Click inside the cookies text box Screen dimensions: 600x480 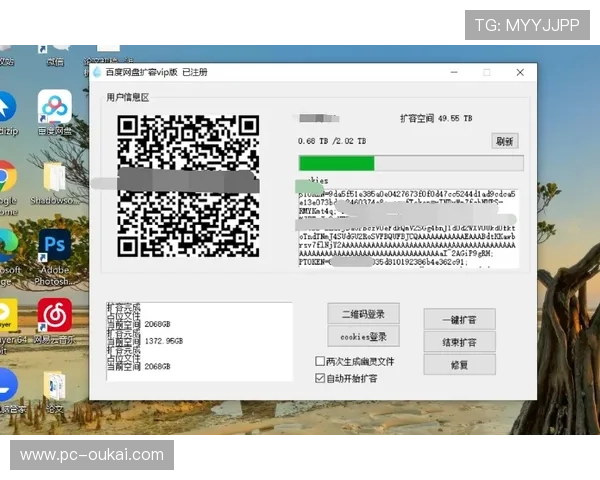(x=408, y=228)
